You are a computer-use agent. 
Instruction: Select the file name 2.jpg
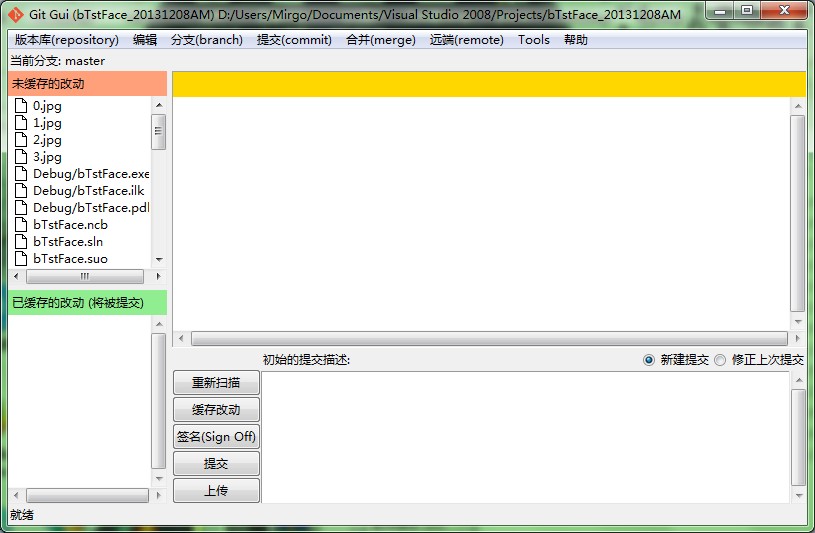click(x=47, y=140)
